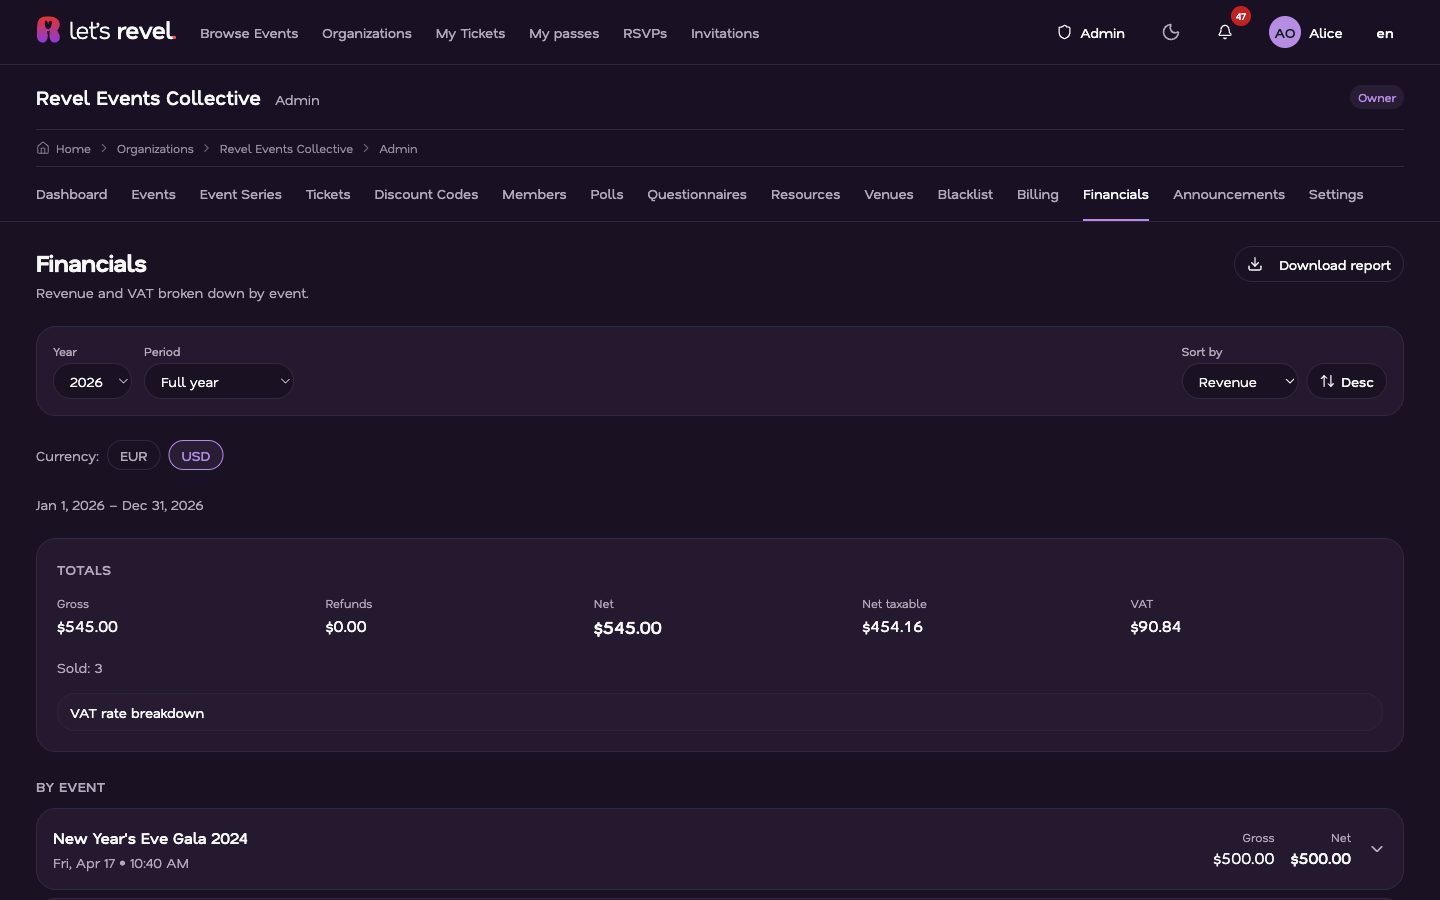Click the event Gross $500.00 value
Screen dimensions: 1440x900
(x=1243, y=859)
